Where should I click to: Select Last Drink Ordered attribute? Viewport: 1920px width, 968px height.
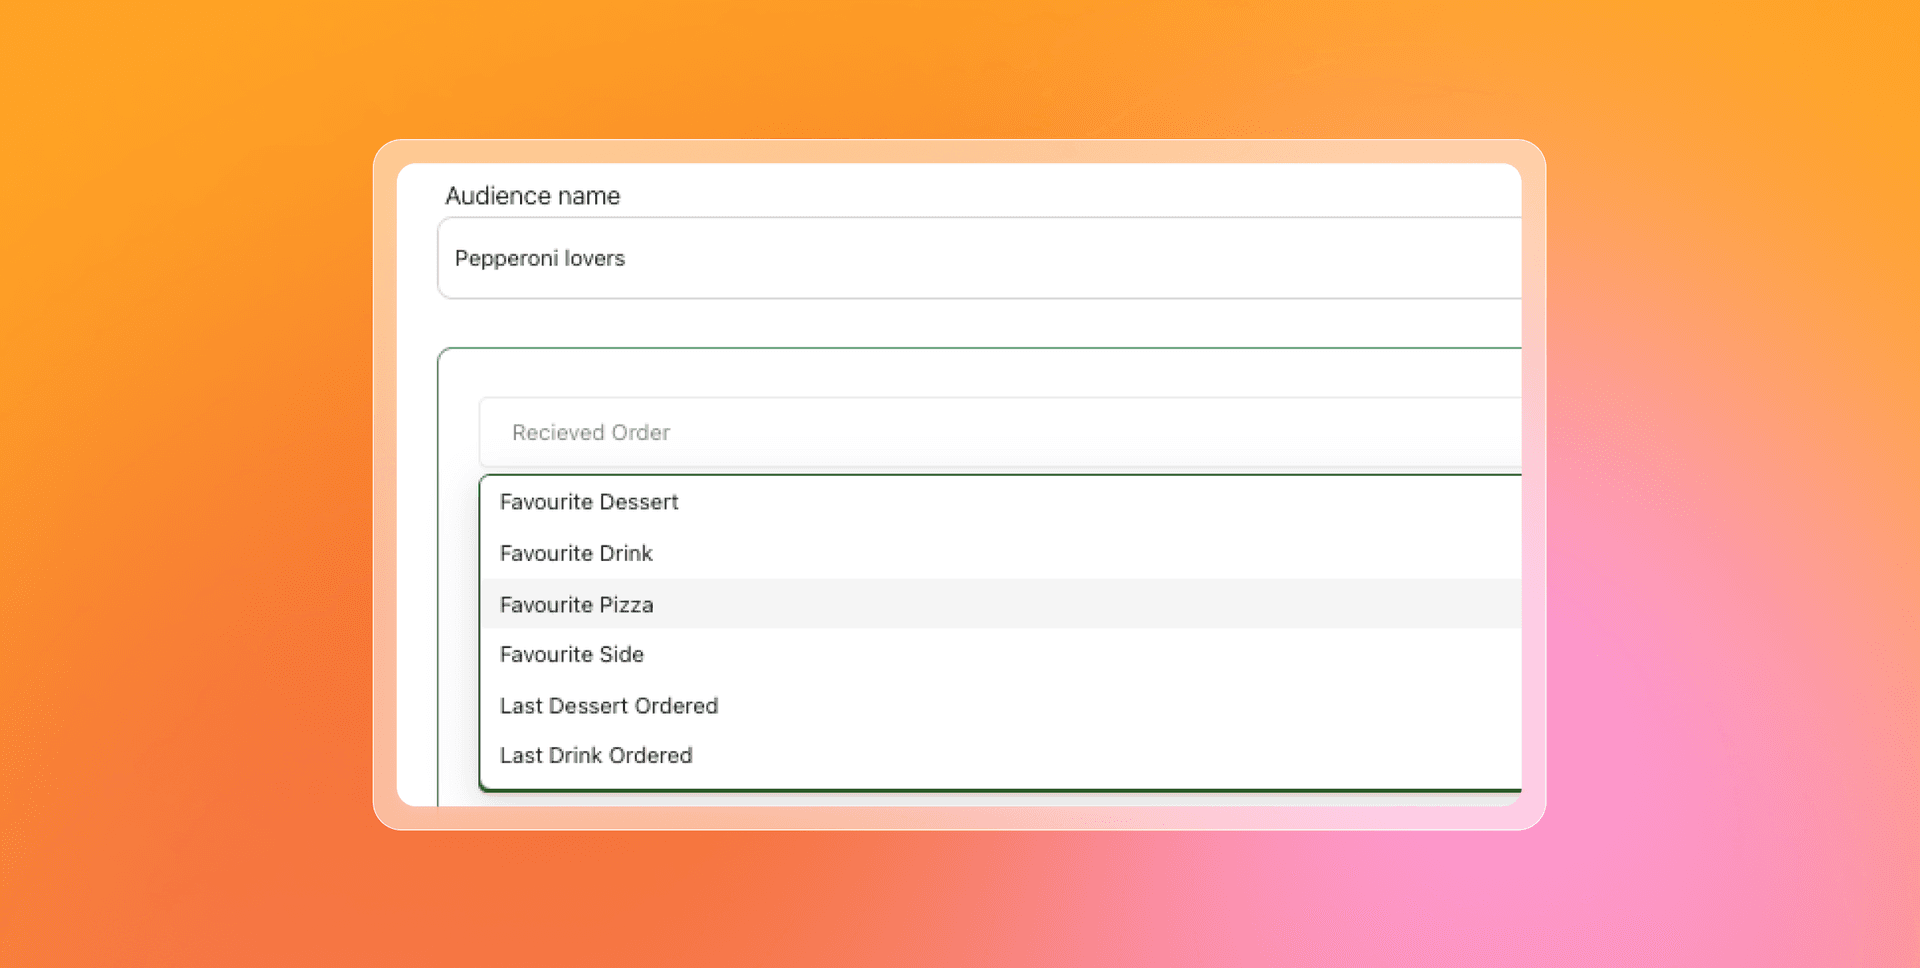click(596, 755)
